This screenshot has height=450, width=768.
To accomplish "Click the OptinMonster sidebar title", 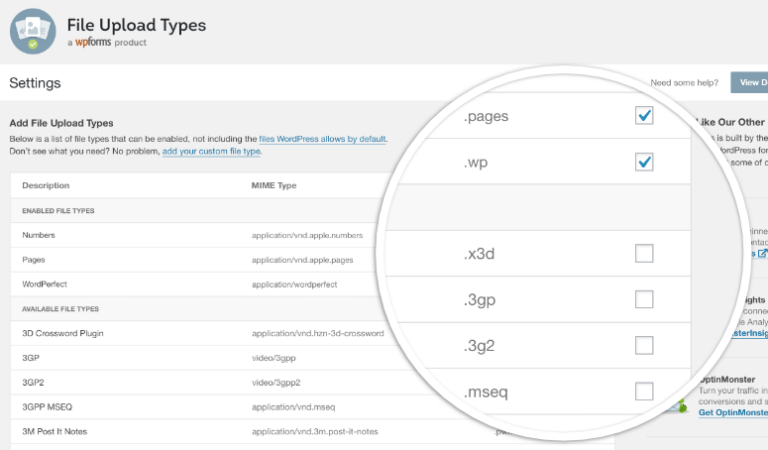I will (x=727, y=379).
